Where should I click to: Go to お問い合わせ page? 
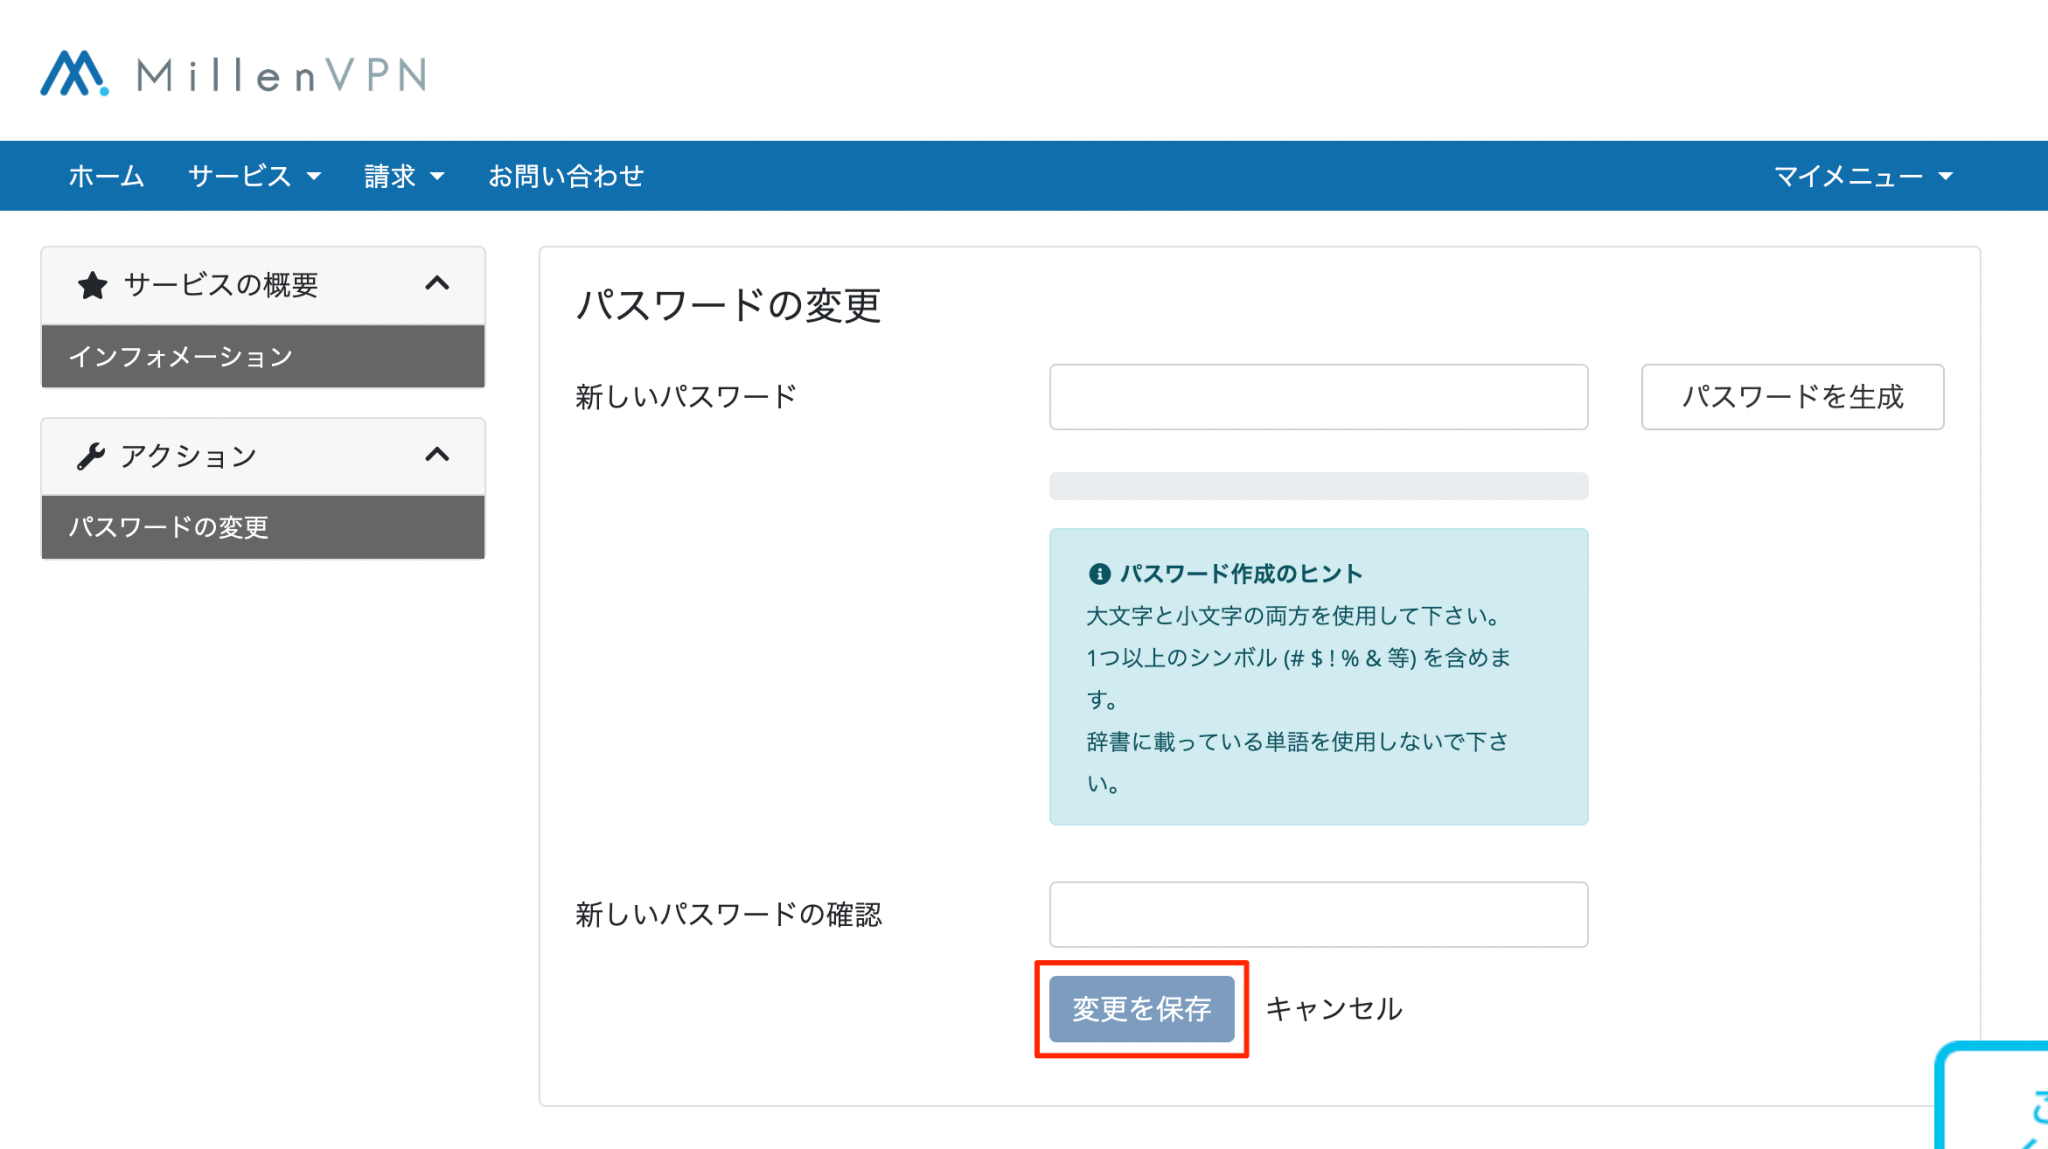(x=566, y=176)
